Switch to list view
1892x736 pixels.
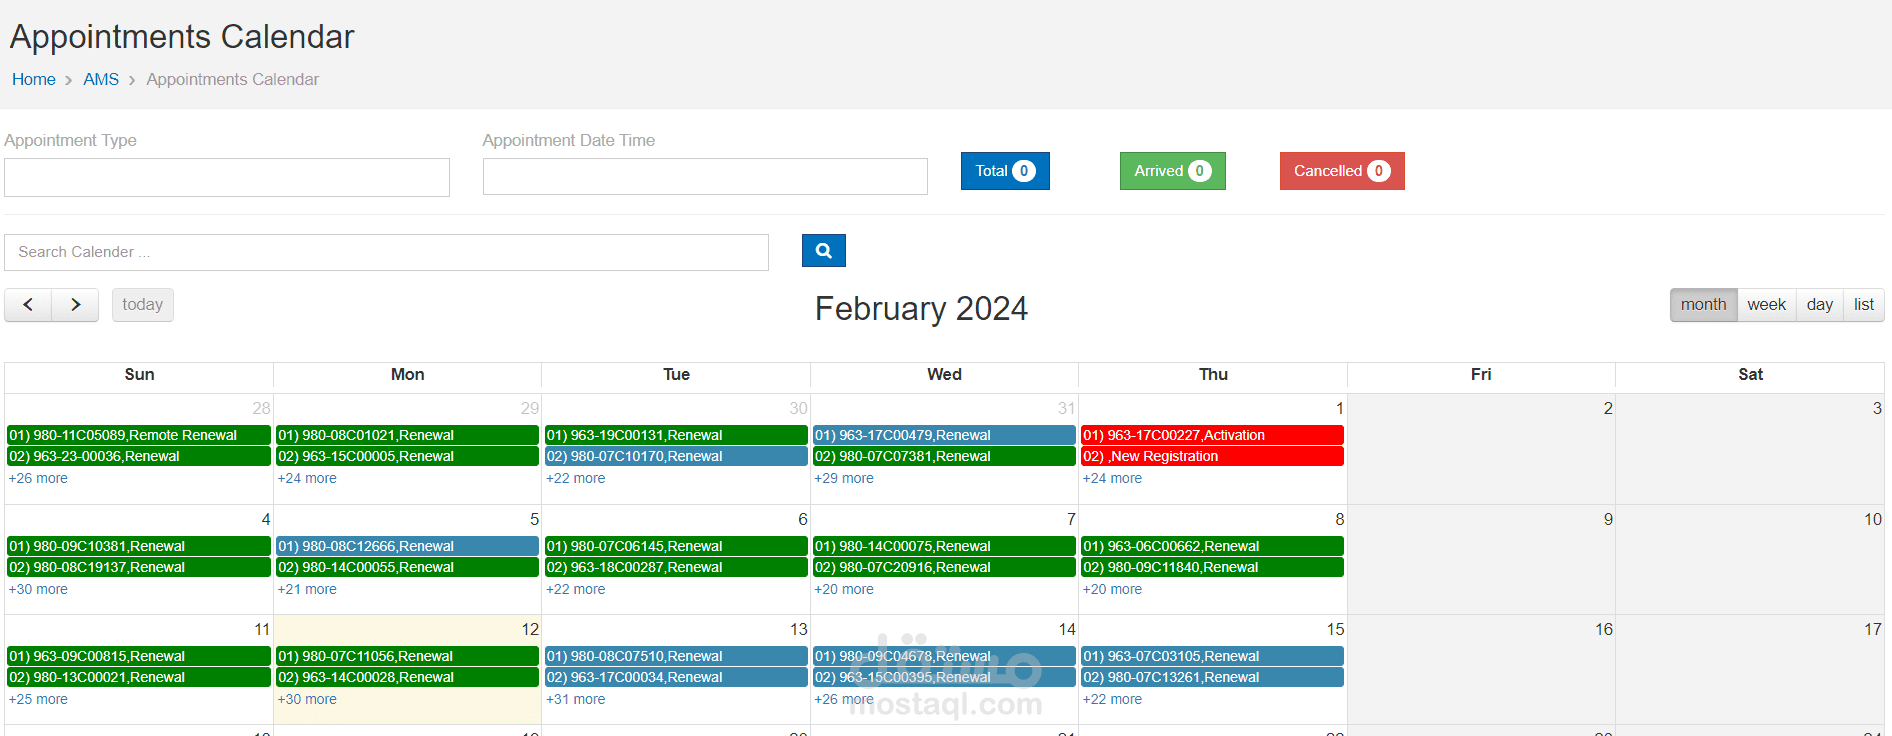(x=1863, y=305)
